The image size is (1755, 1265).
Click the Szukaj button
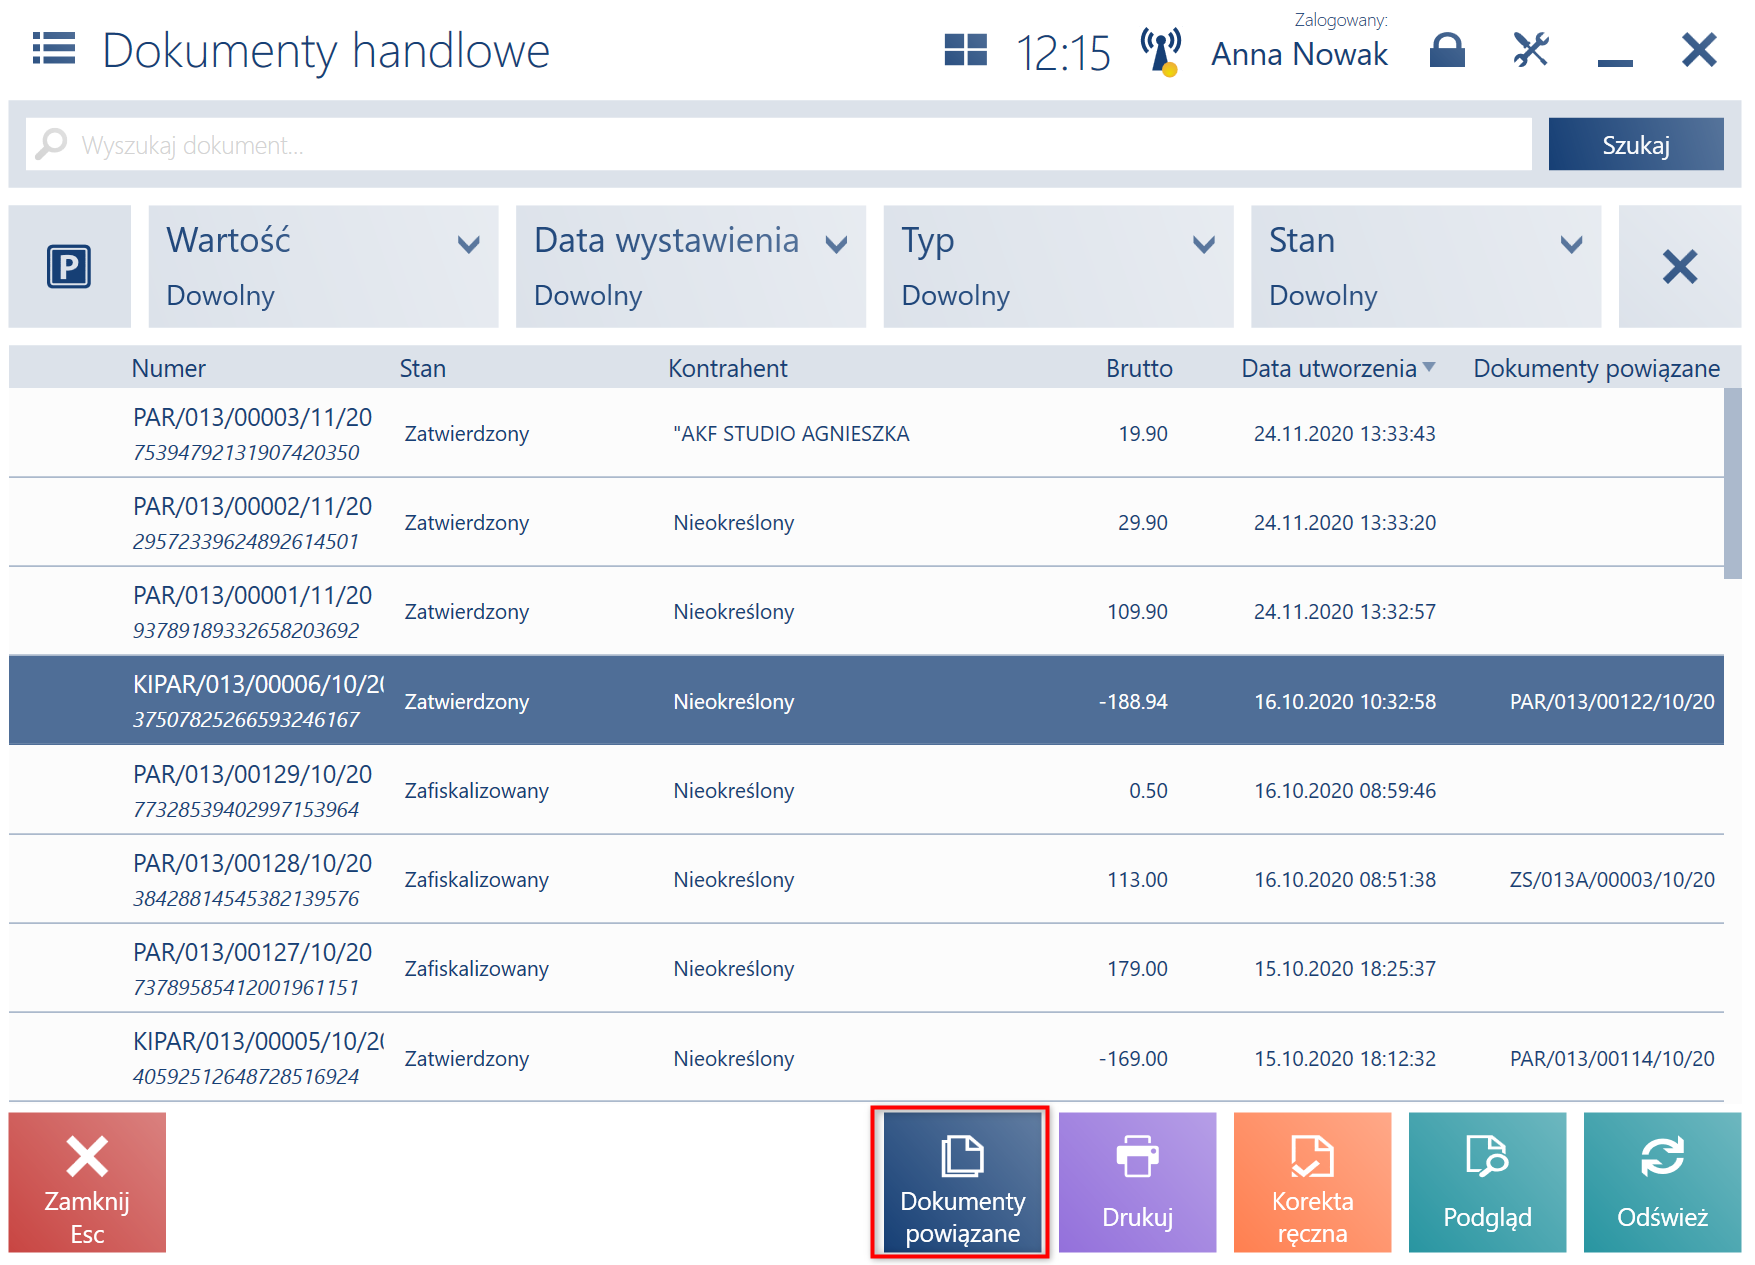tap(1636, 145)
